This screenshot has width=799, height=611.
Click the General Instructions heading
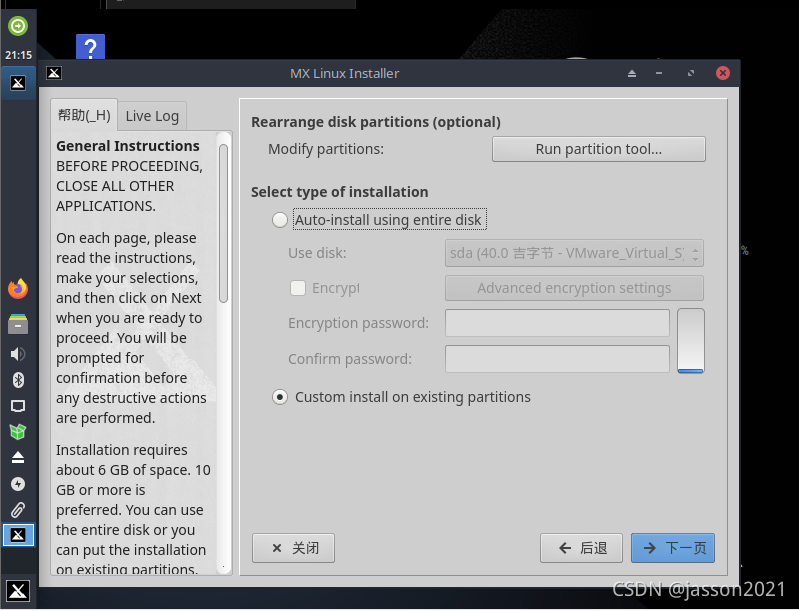pyautogui.click(x=128, y=146)
